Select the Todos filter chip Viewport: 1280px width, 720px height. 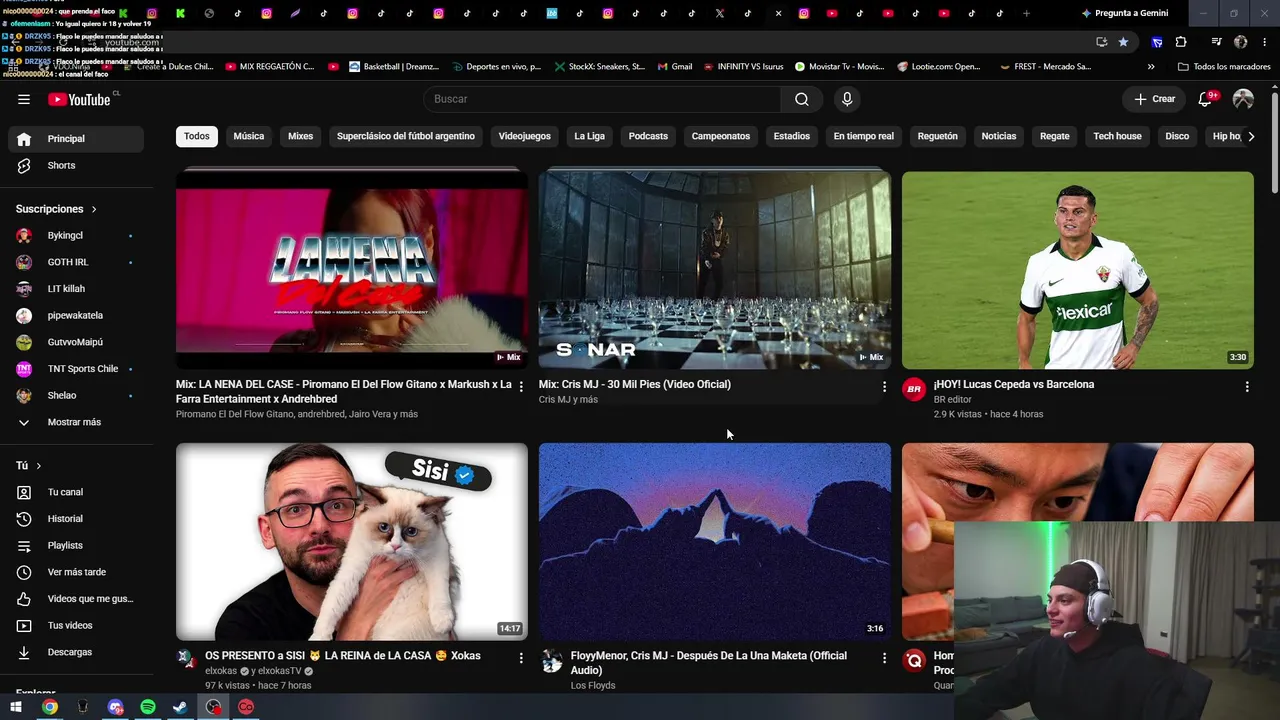[197, 136]
